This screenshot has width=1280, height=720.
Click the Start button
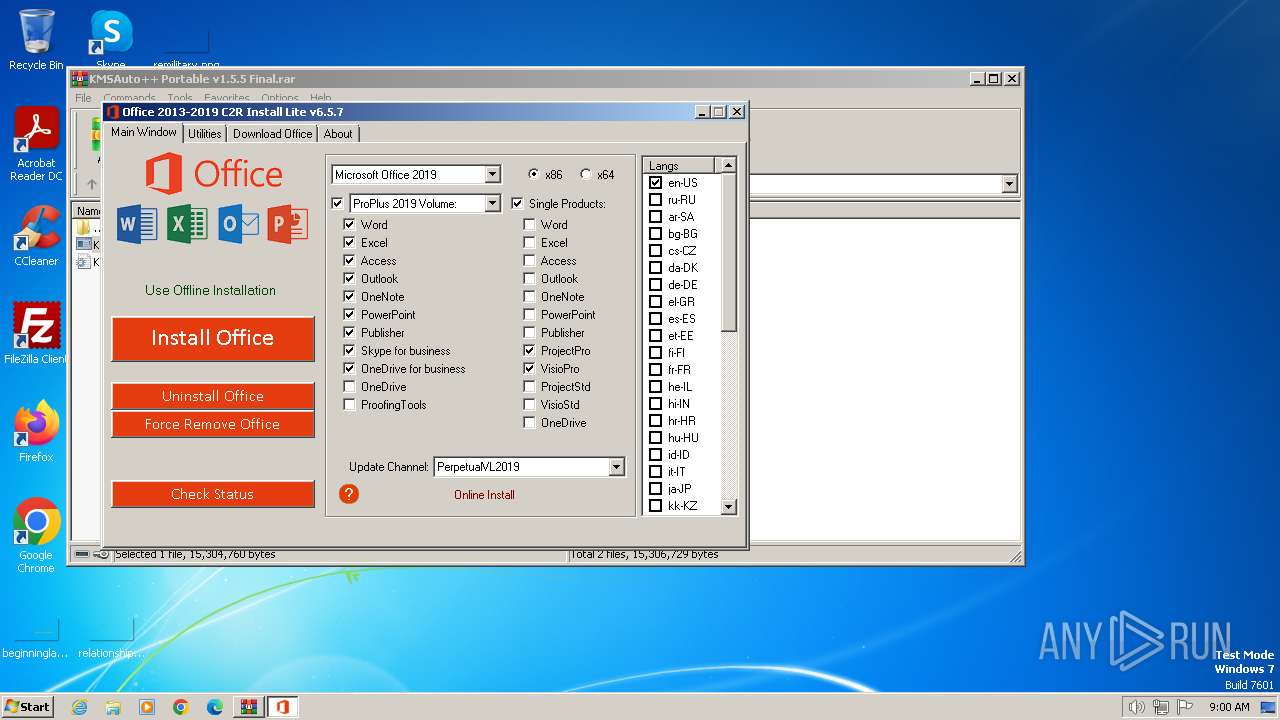tap(27, 706)
